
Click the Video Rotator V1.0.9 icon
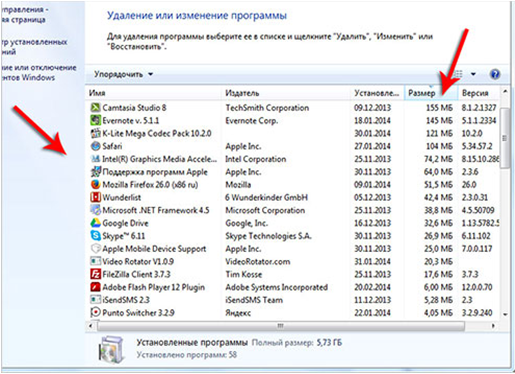tap(95, 261)
